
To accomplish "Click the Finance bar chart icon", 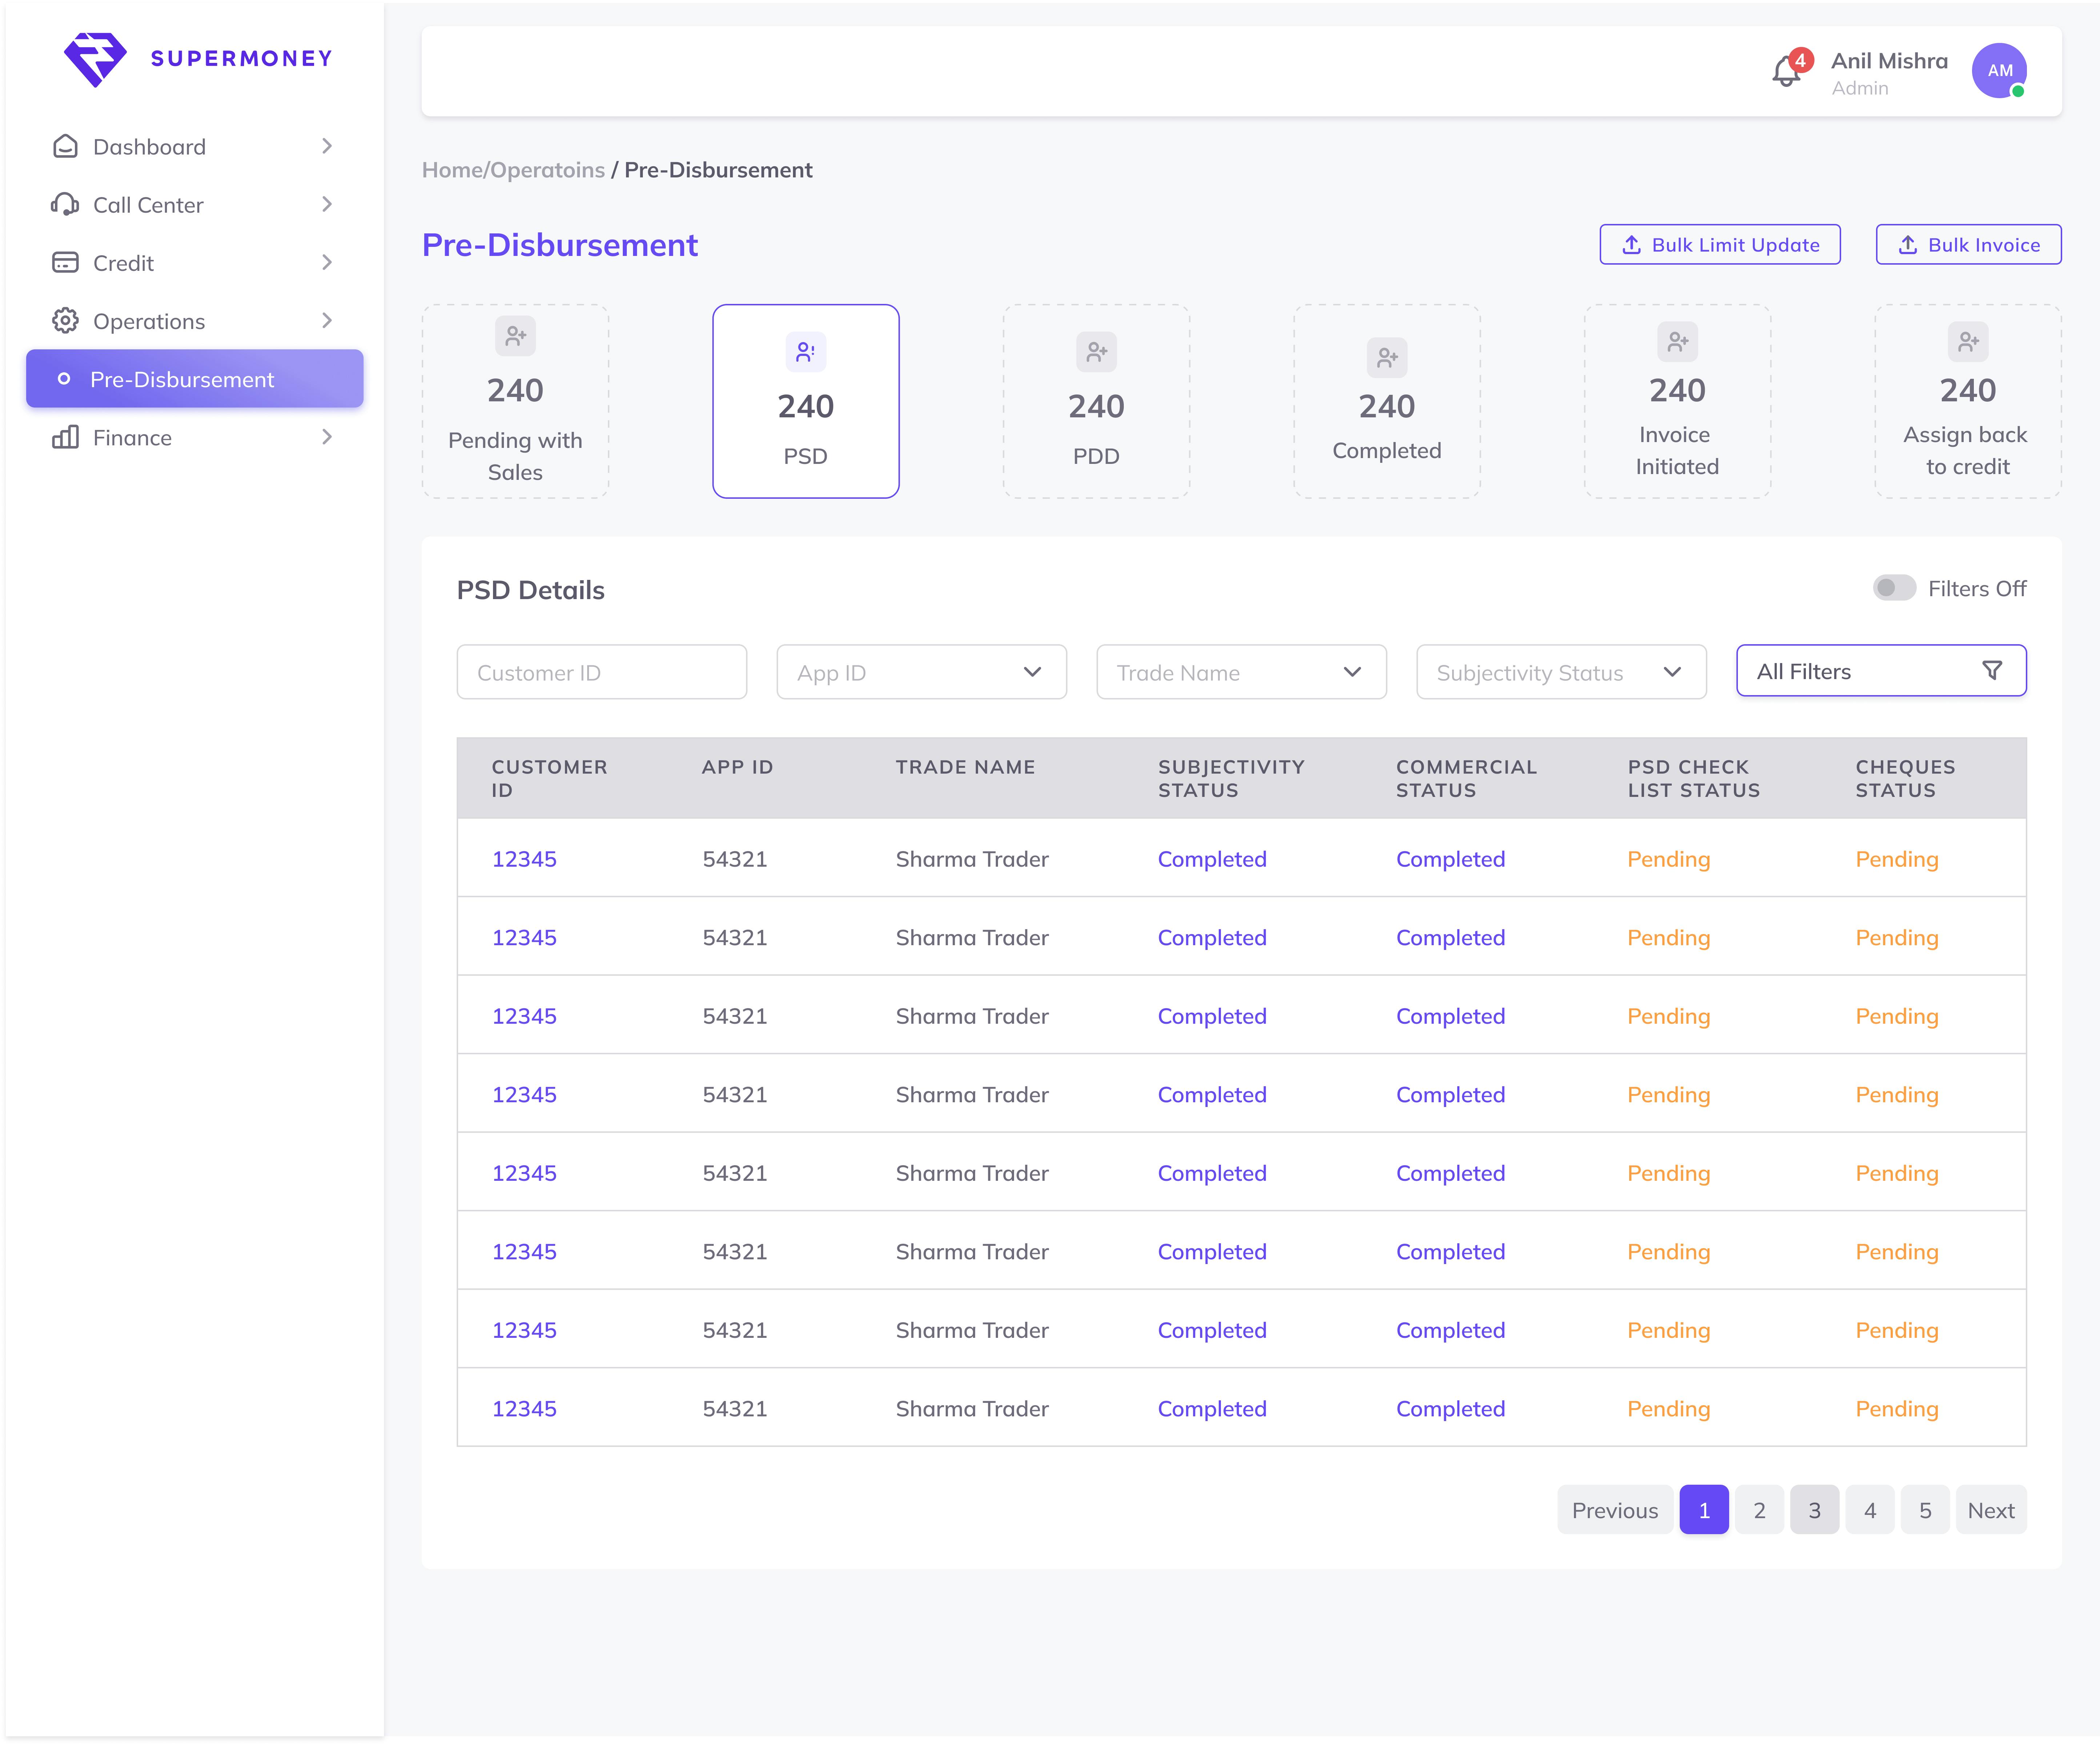I will tap(65, 437).
